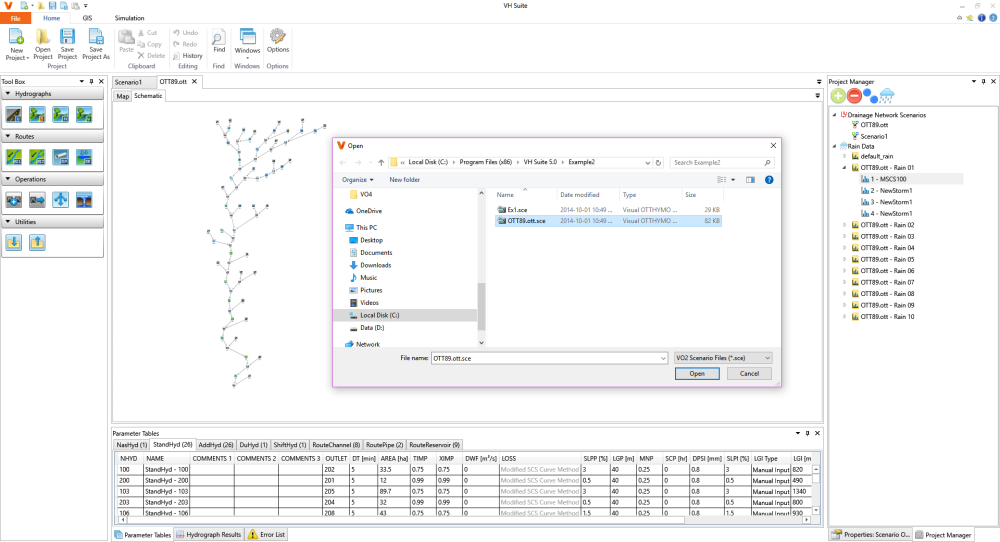This screenshot has width=1000, height=542.
Task: Click the help icon in Open dialog
Action: click(x=769, y=180)
